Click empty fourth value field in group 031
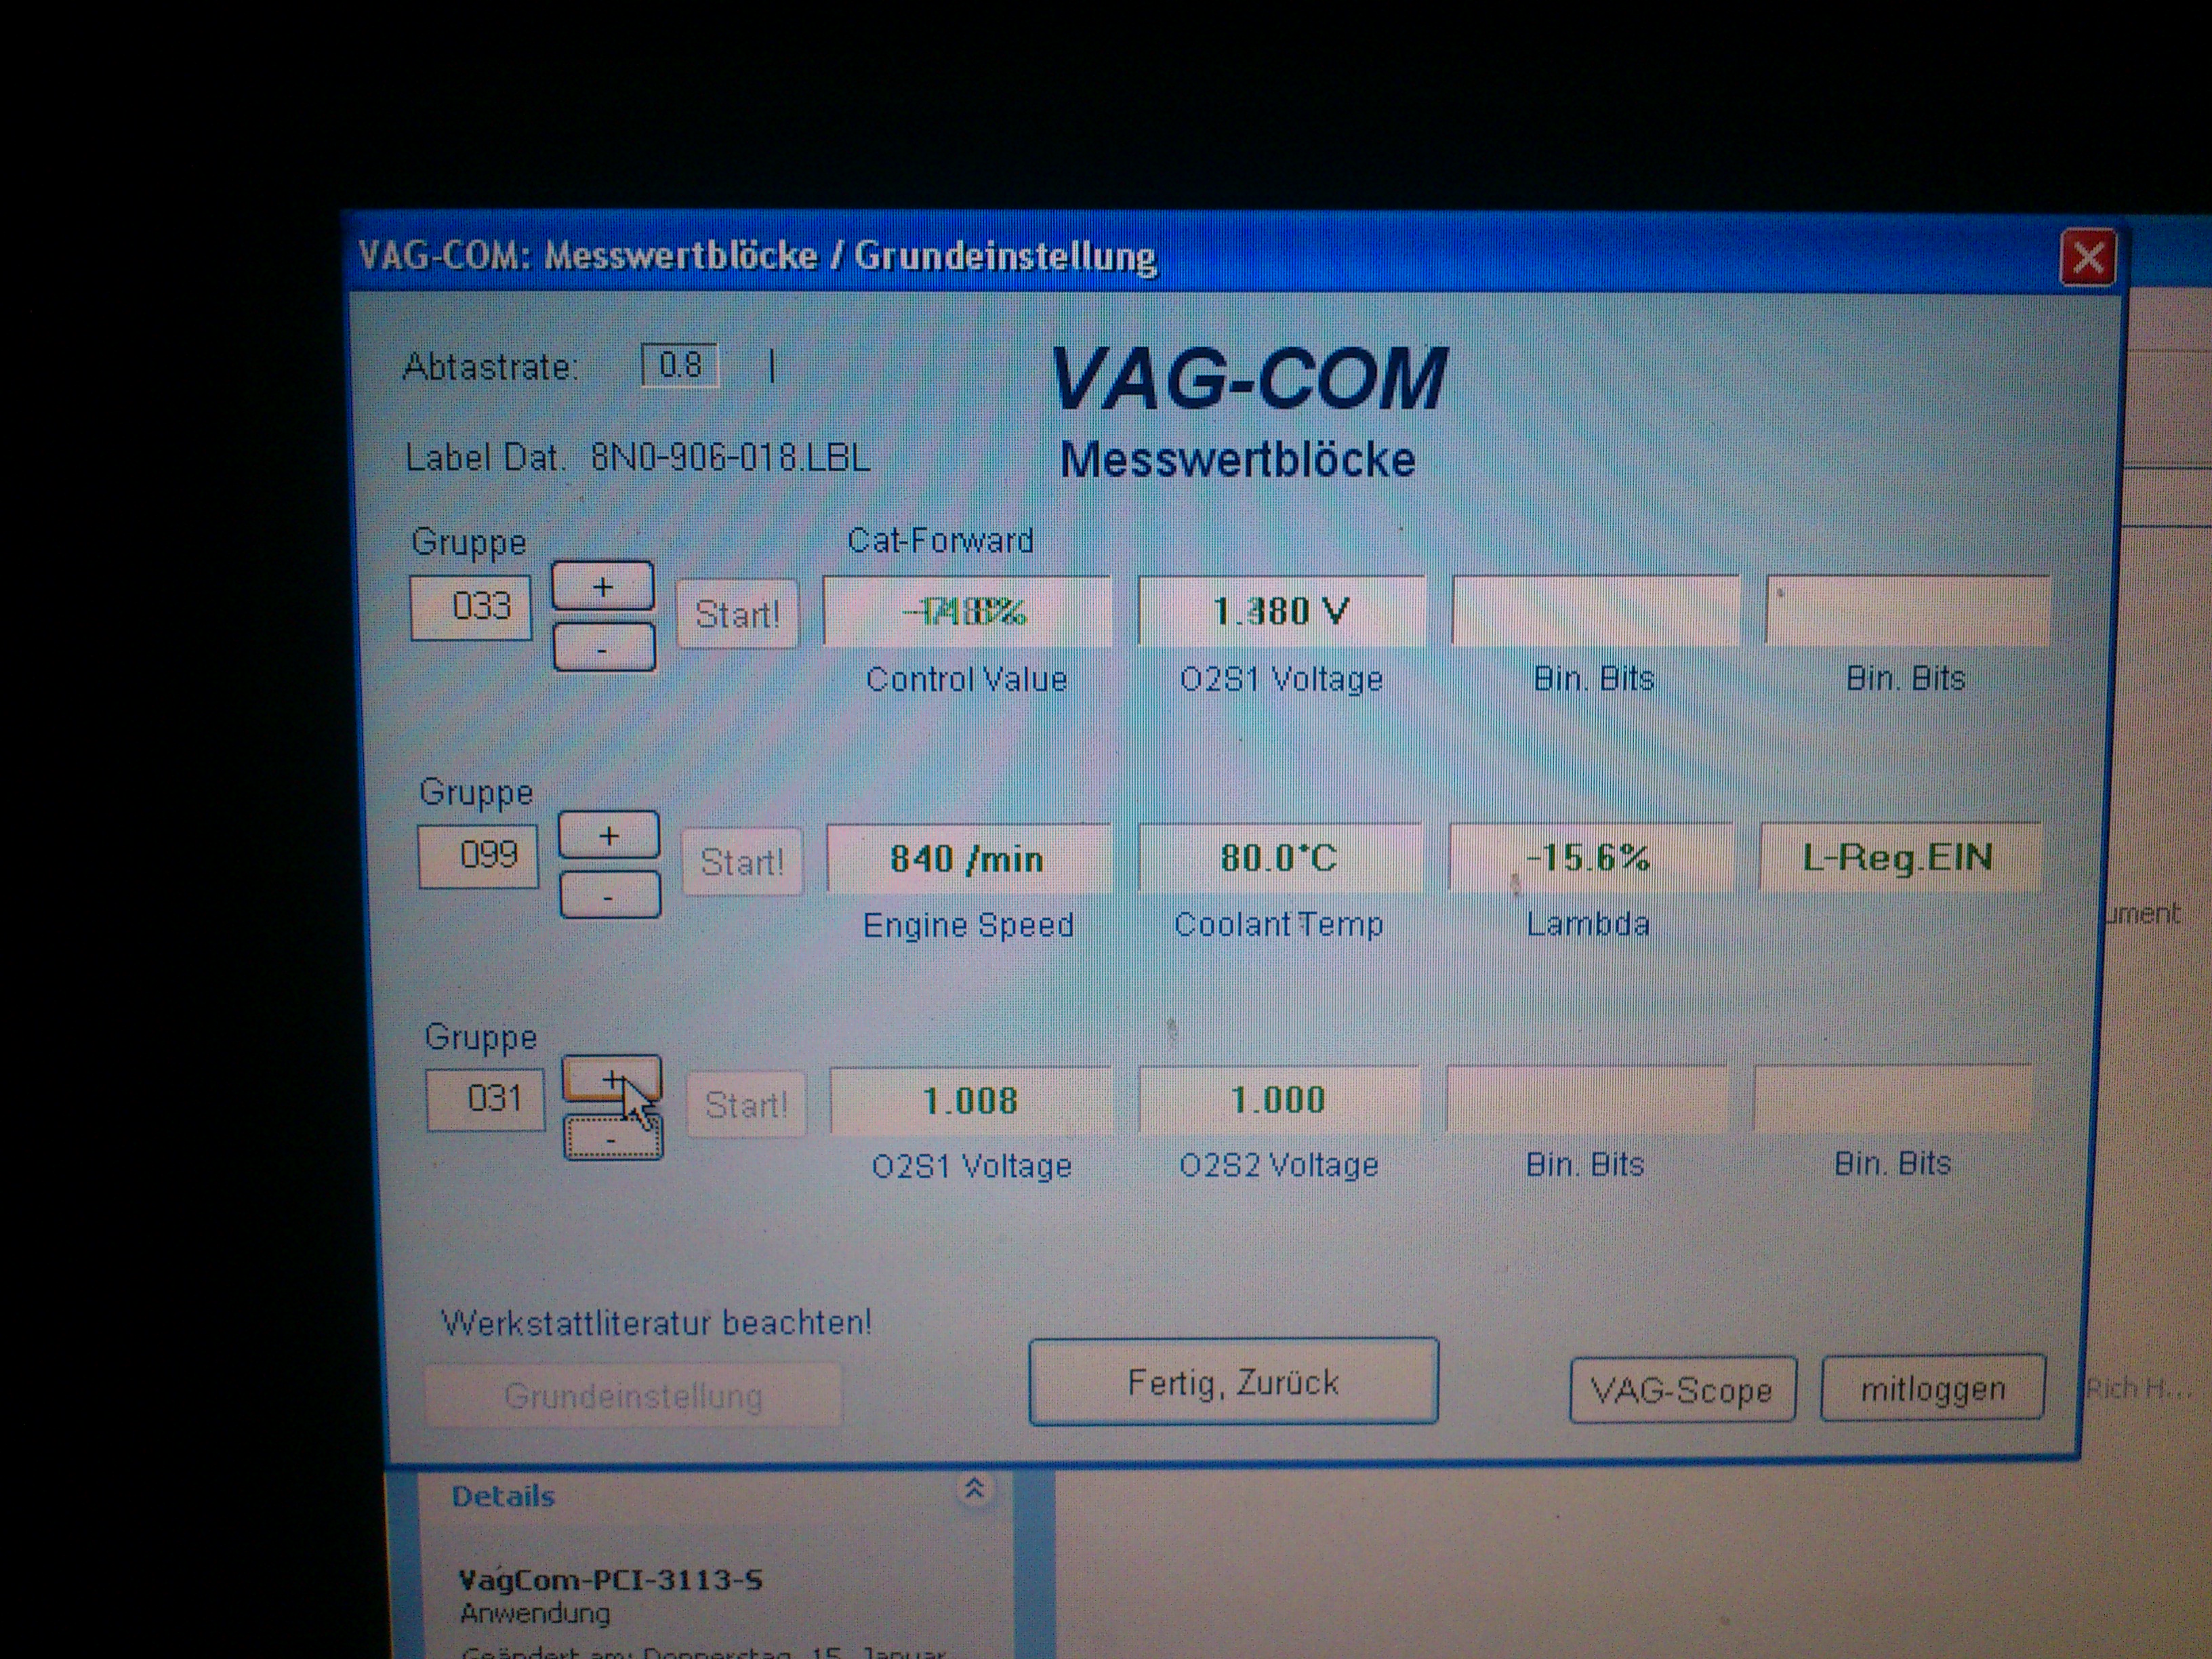The image size is (2212, 1659). (1893, 1098)
